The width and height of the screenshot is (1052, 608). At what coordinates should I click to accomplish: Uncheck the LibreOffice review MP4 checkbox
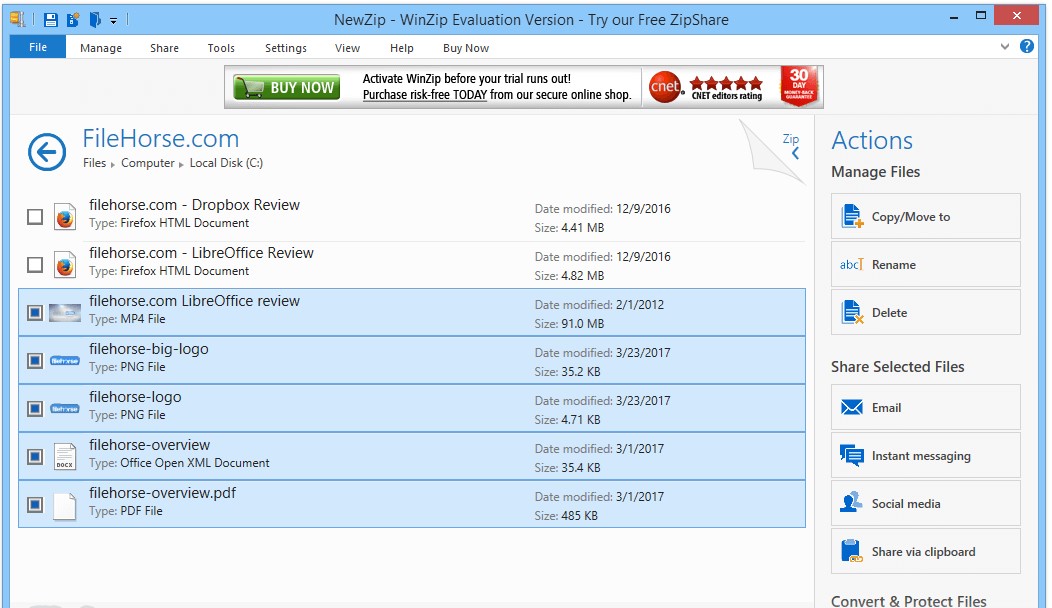[x=35, y=313]
